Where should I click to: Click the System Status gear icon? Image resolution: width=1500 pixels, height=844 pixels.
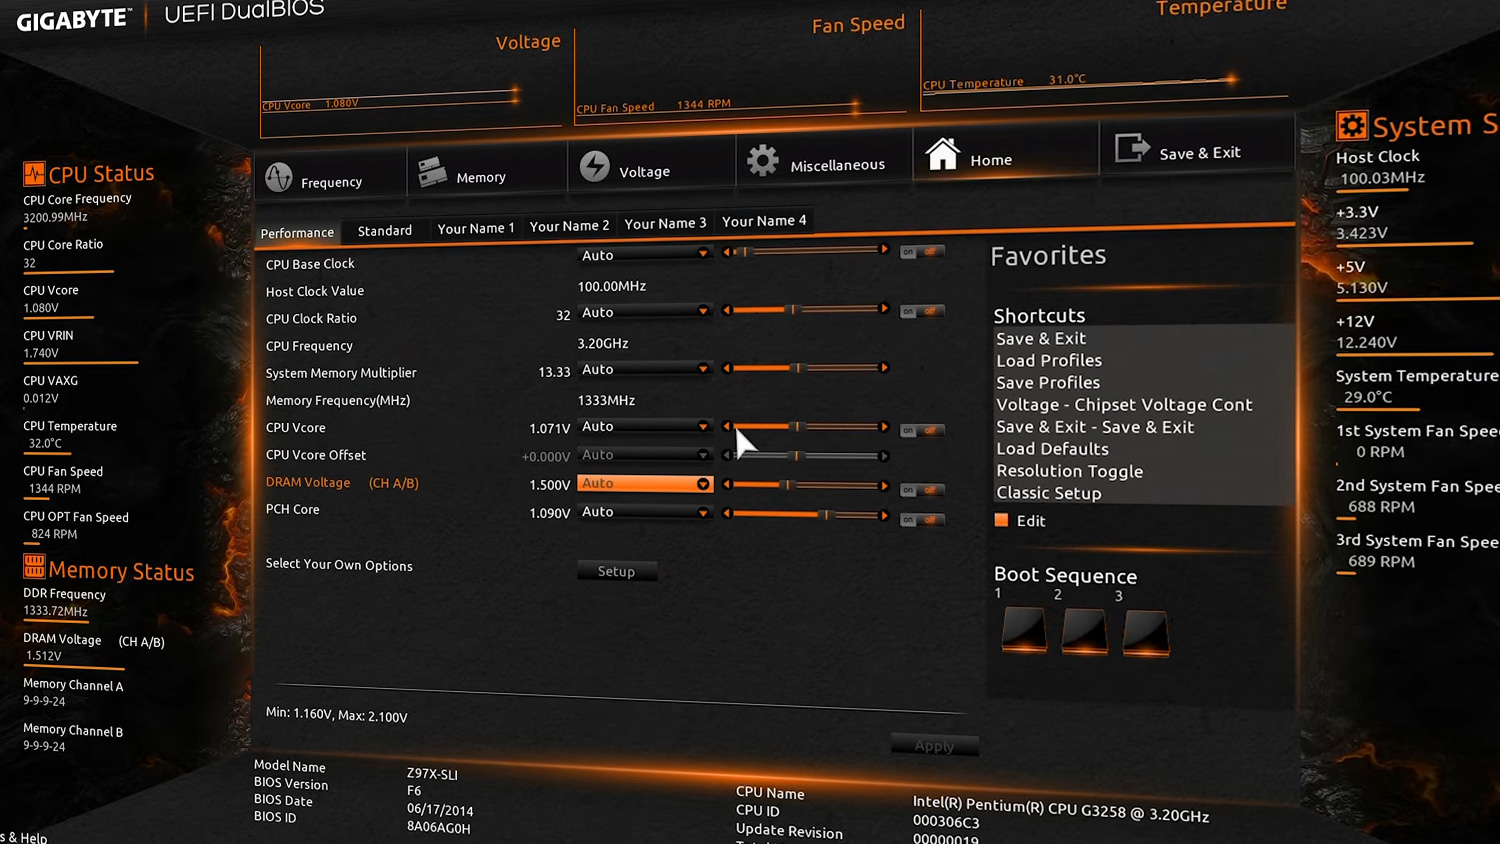pyautogui.click(x=1352, y=125)
